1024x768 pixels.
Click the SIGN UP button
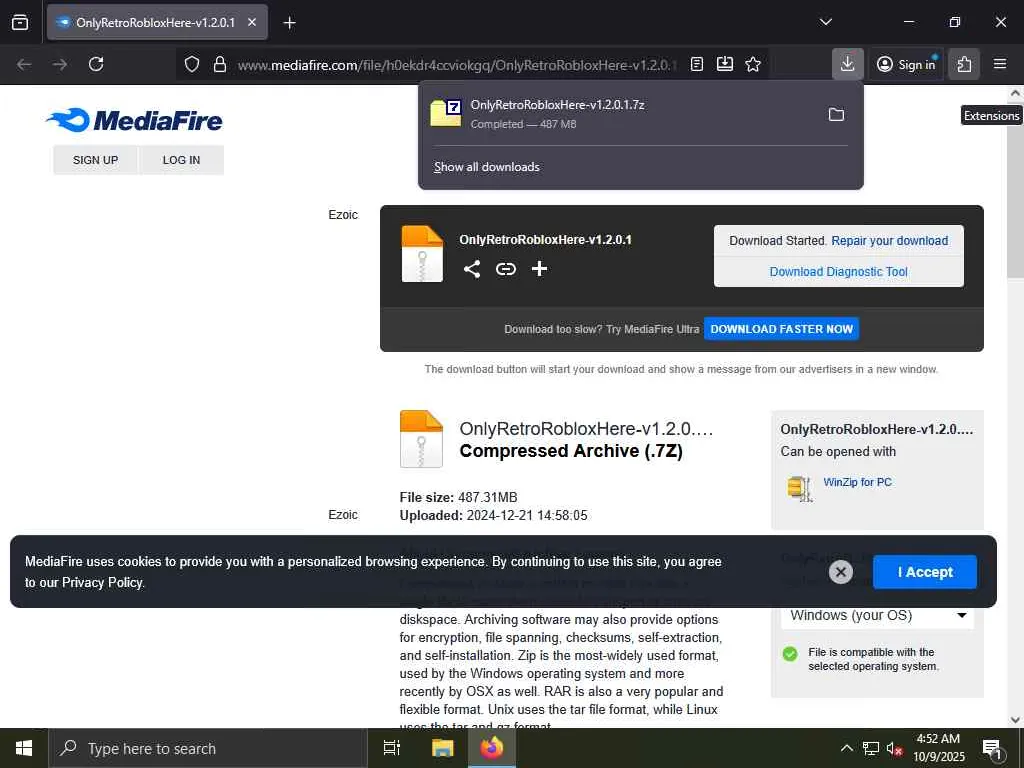pos(95,160)
